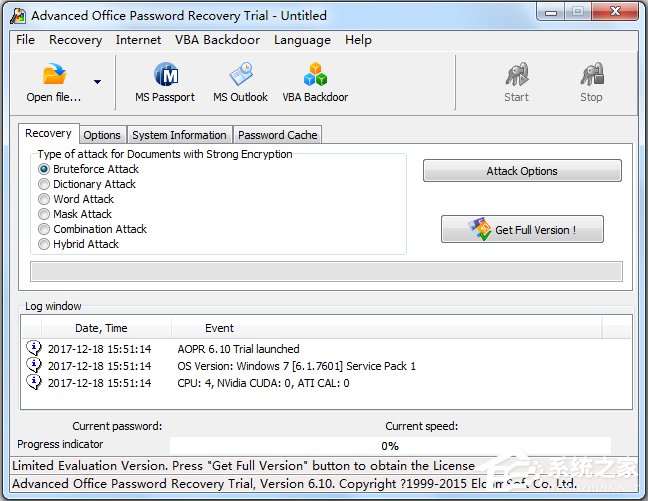Click the Get Full Version button

(522, 229)
